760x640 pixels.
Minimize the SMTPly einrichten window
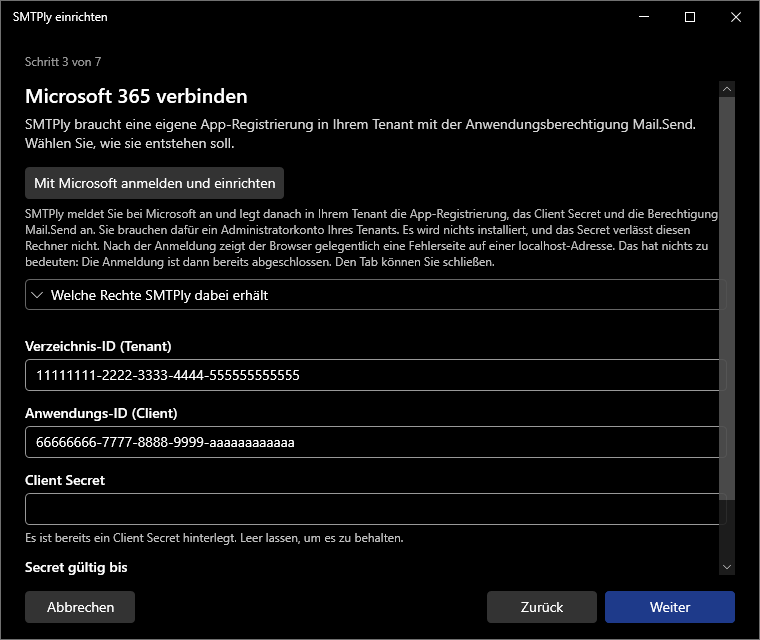click(644, 17)
